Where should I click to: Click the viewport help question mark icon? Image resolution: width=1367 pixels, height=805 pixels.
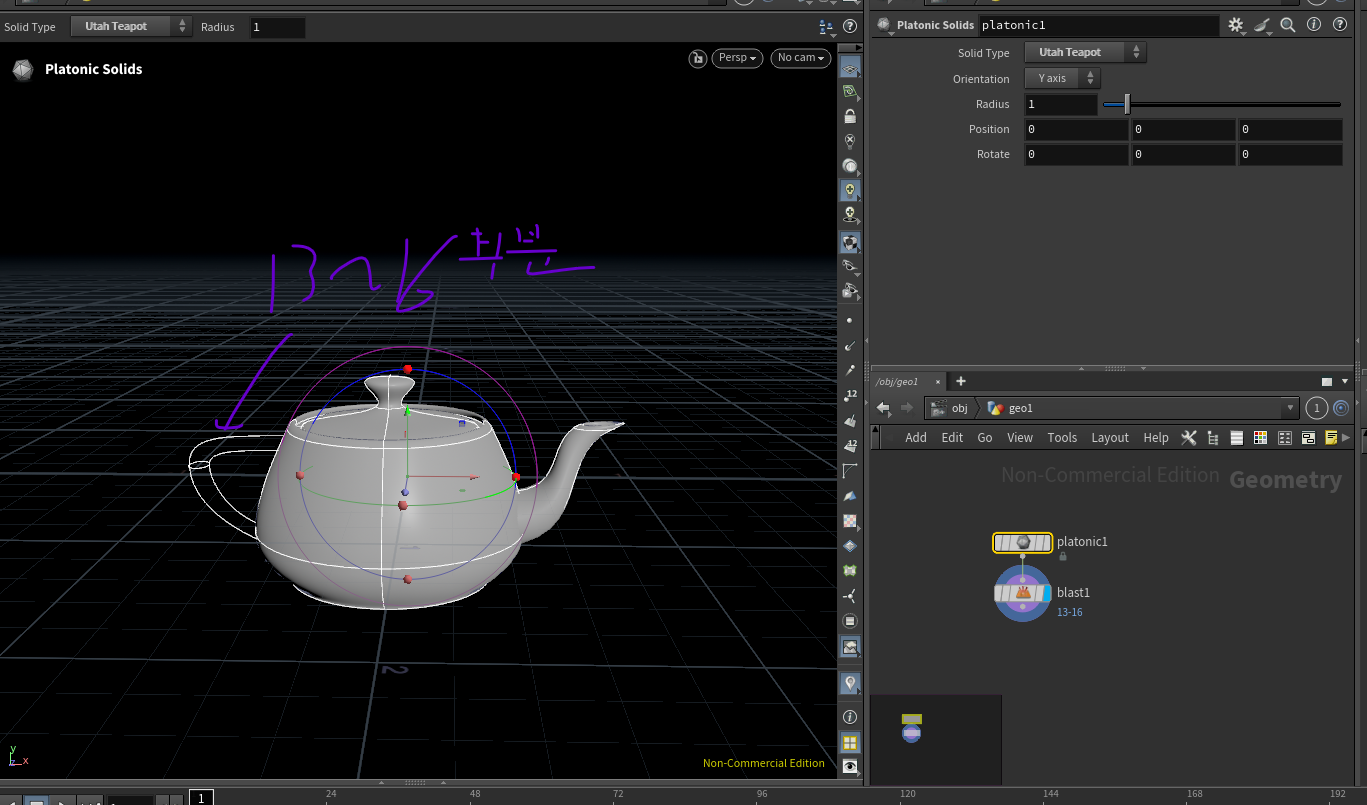[850, 27]
